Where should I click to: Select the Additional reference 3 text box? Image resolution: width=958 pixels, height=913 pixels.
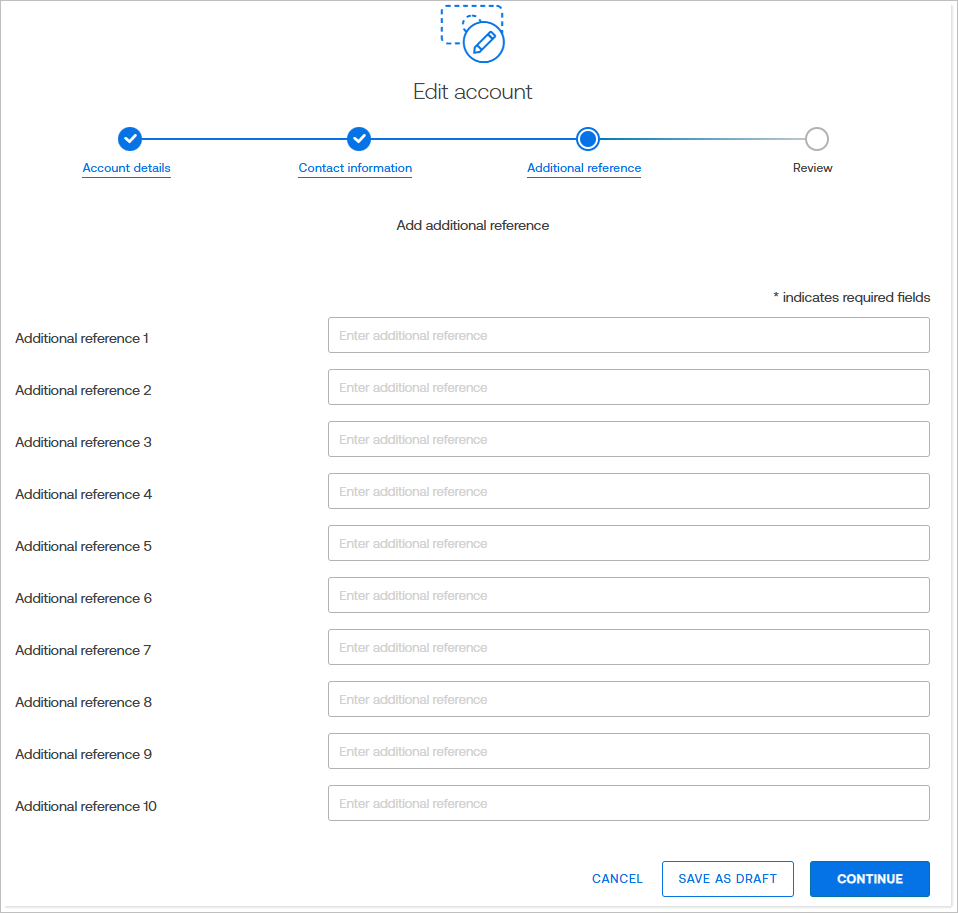tap(628, 440)
